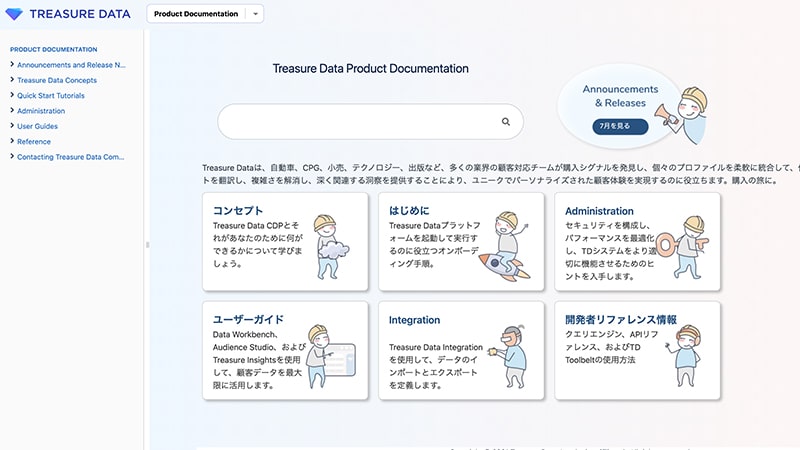Click the megaphone character illustration
This screenshot has height=450, width=800.
click(x=683, y=116)
